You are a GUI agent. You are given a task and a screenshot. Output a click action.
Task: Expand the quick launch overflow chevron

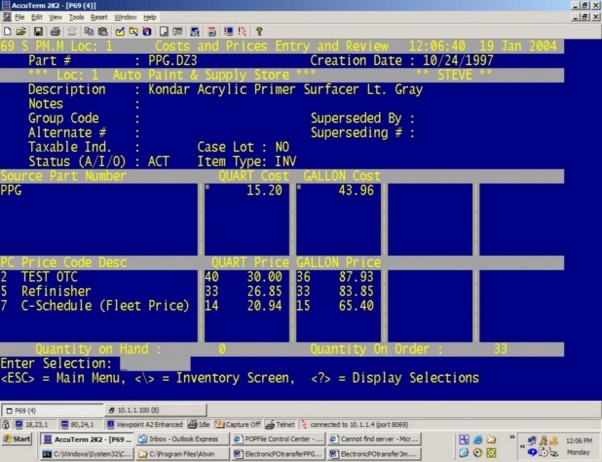click(x=512, y=437)
